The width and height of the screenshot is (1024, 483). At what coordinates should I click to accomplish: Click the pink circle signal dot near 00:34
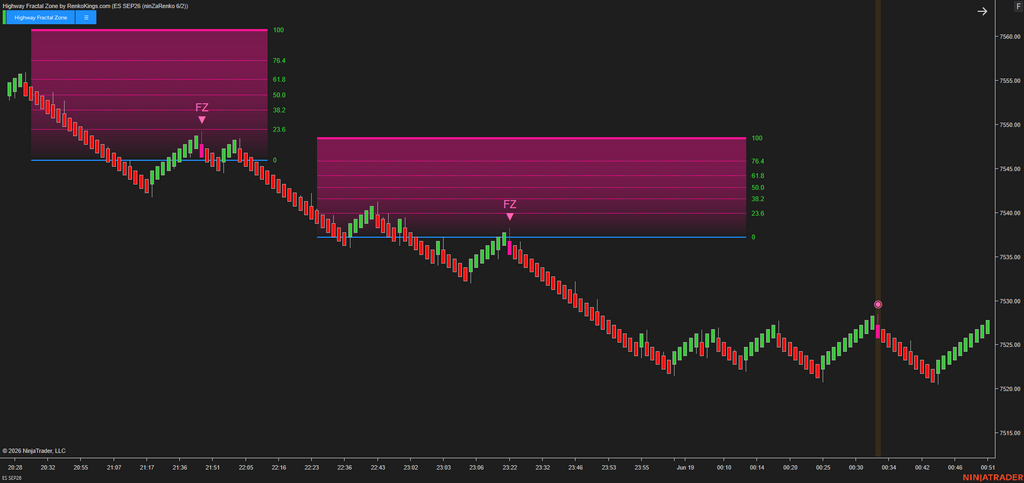pyautogui.click(x=878, y=304)
